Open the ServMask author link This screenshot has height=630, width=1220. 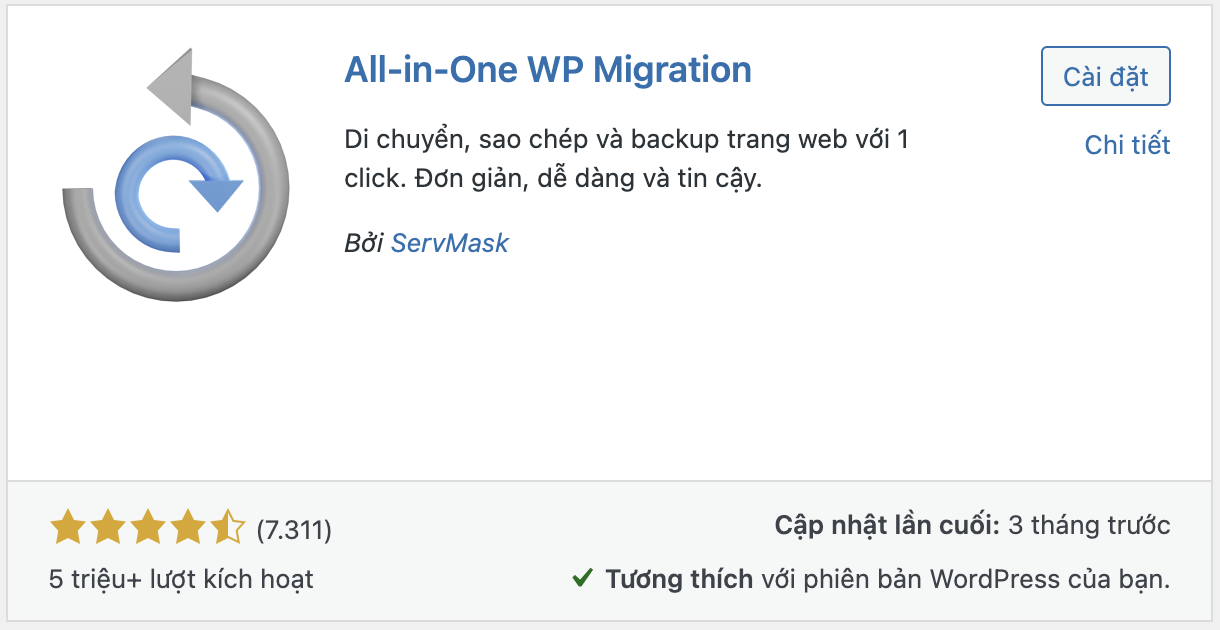[449, 243]
